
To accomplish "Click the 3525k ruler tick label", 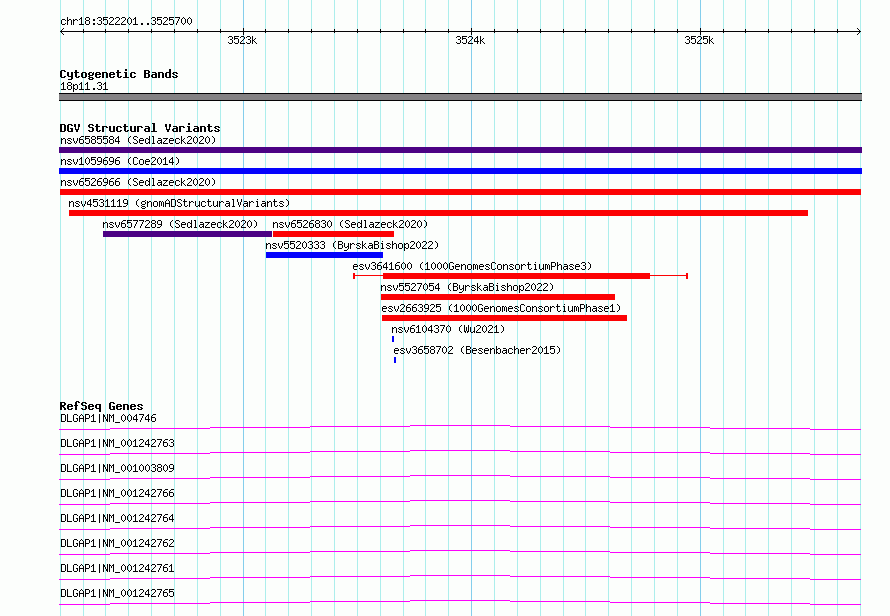I will pyautogui.click(x=699, y=40).
